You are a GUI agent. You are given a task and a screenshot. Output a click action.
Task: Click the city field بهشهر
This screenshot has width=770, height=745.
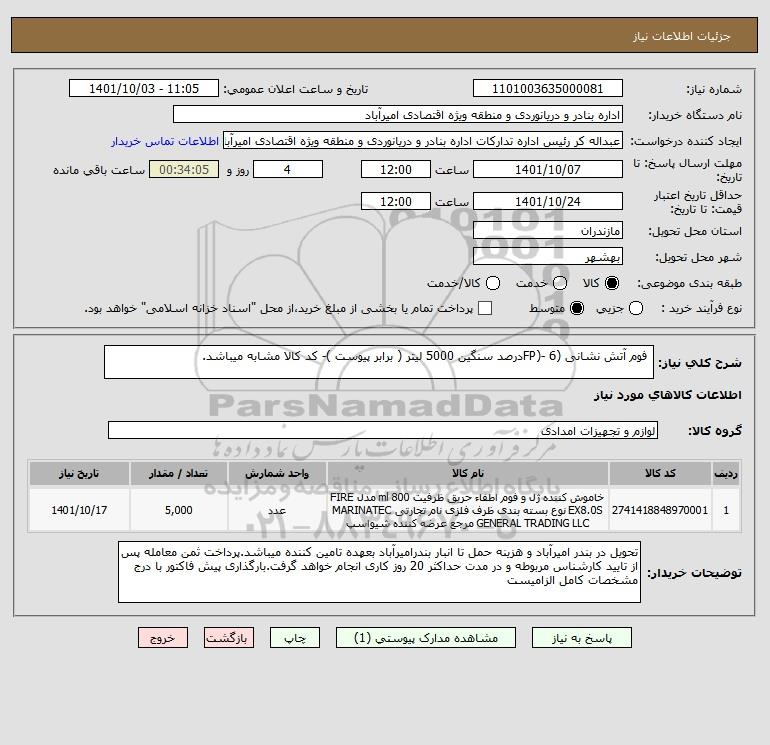548,256
